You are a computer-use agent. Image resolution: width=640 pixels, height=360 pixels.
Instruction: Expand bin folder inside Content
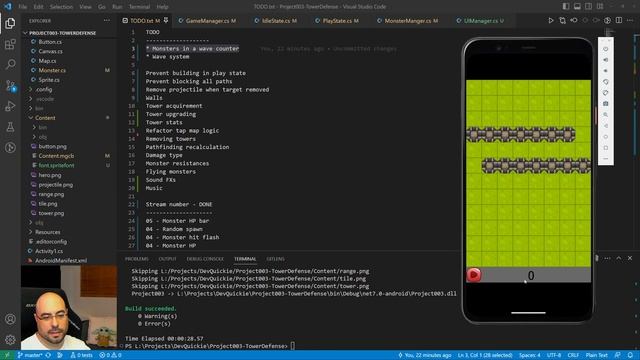(69, 127)
